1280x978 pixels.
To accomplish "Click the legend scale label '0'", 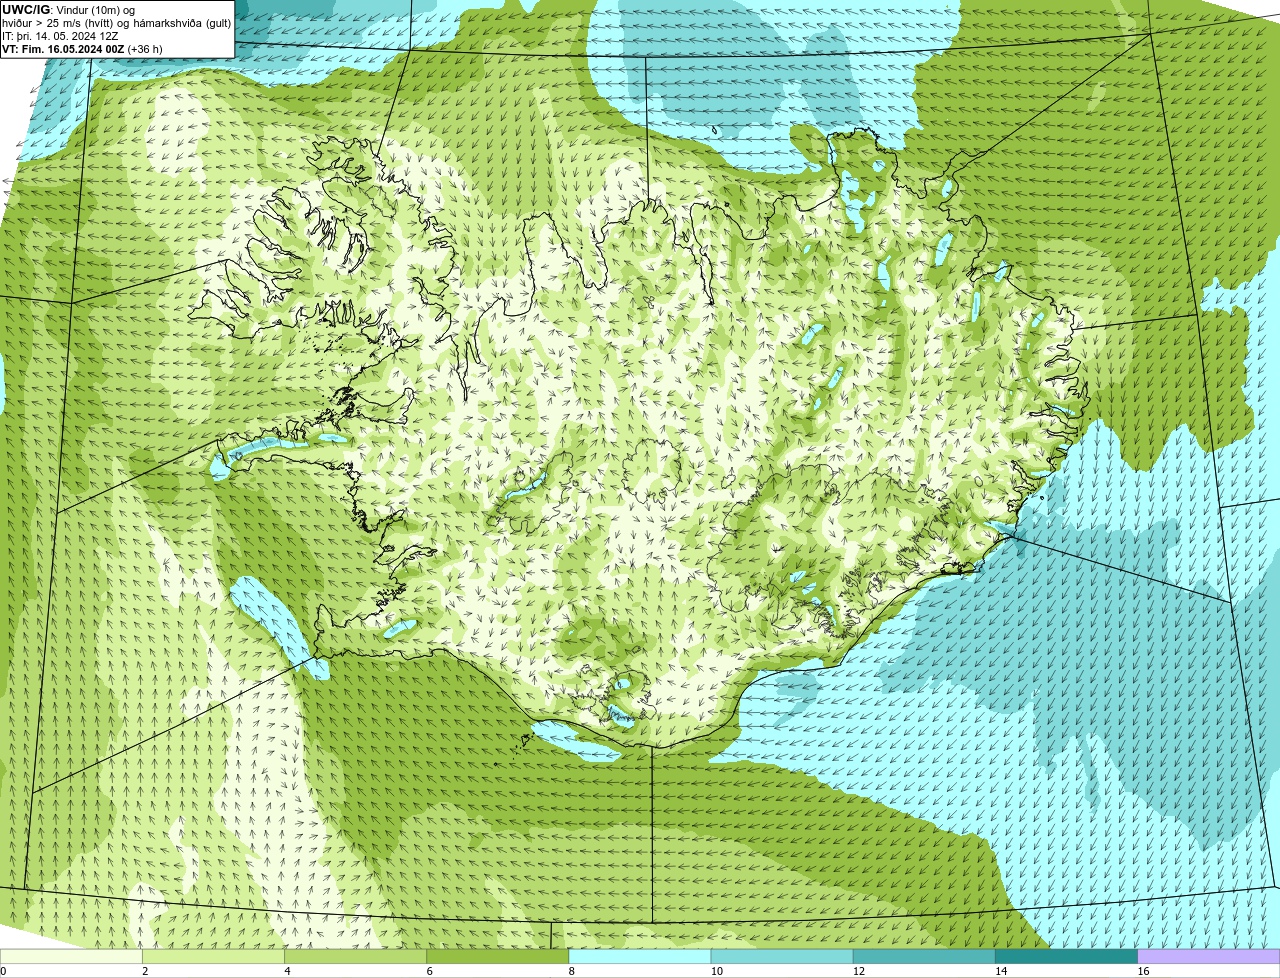I will pos(3,971).
